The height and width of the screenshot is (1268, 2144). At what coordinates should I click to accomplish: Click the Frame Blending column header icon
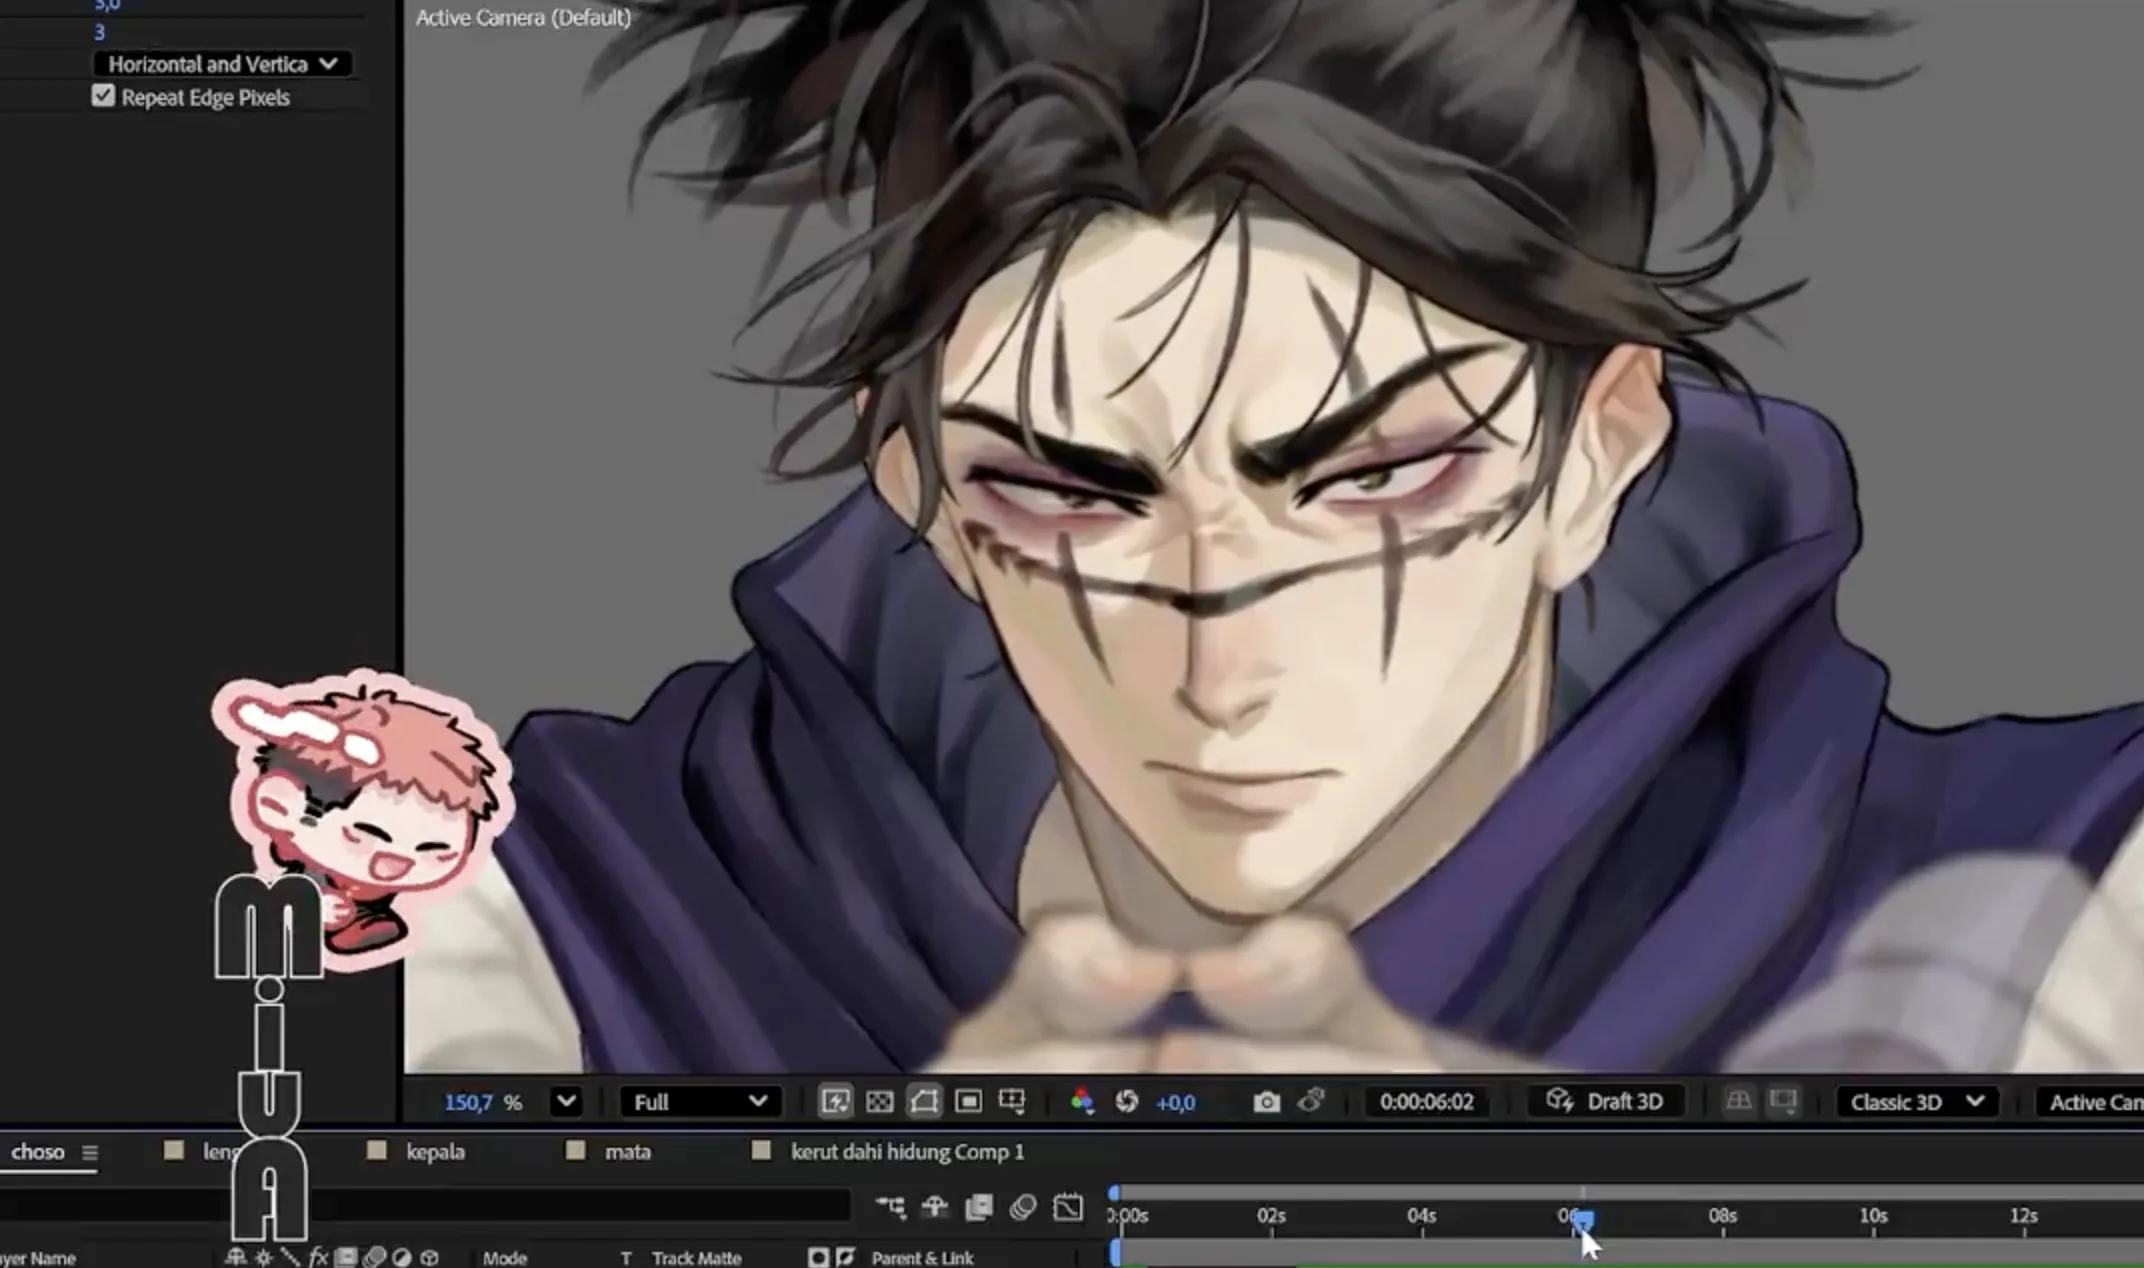(x=346, y=1258)
